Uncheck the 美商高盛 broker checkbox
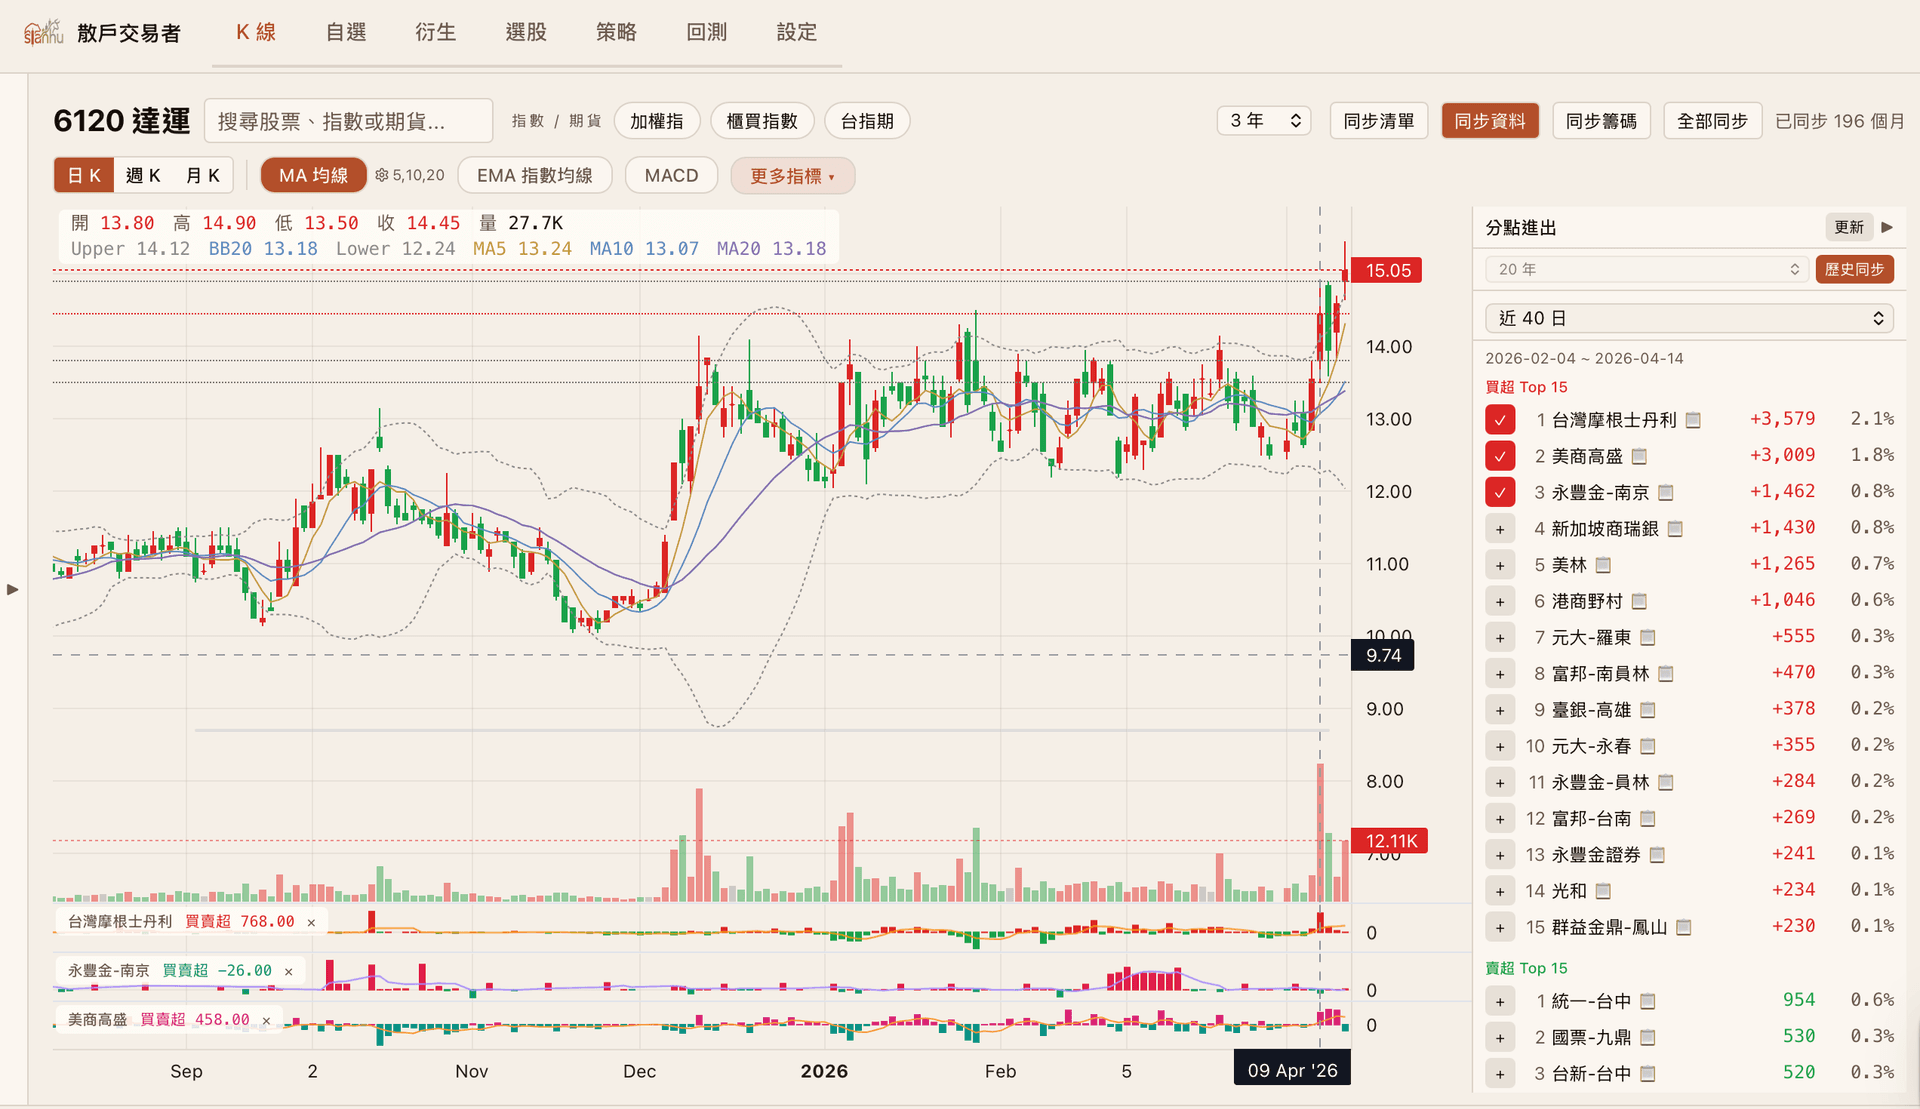 click(1499, 457)
